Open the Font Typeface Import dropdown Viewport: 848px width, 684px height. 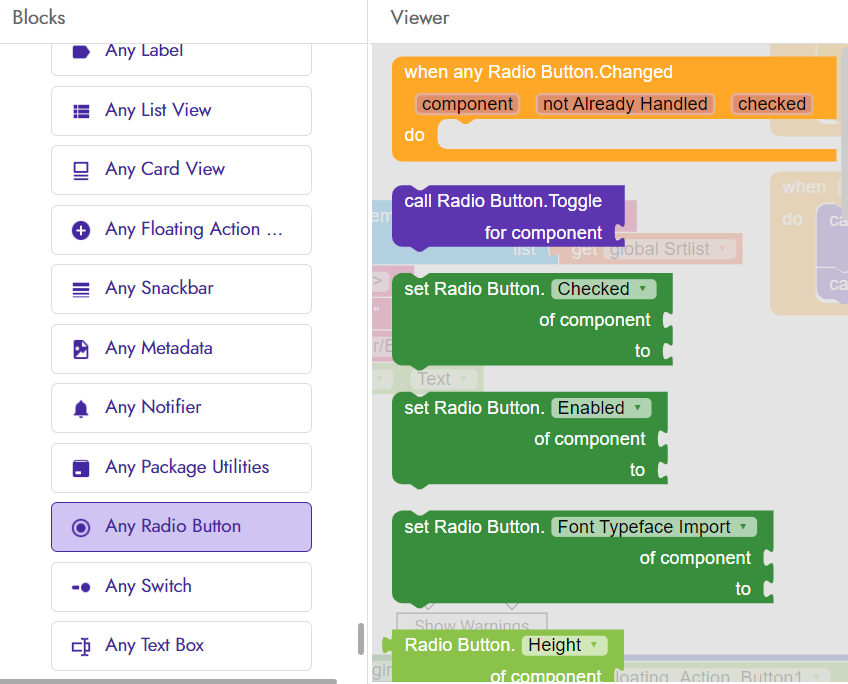(x=653, y=527)
